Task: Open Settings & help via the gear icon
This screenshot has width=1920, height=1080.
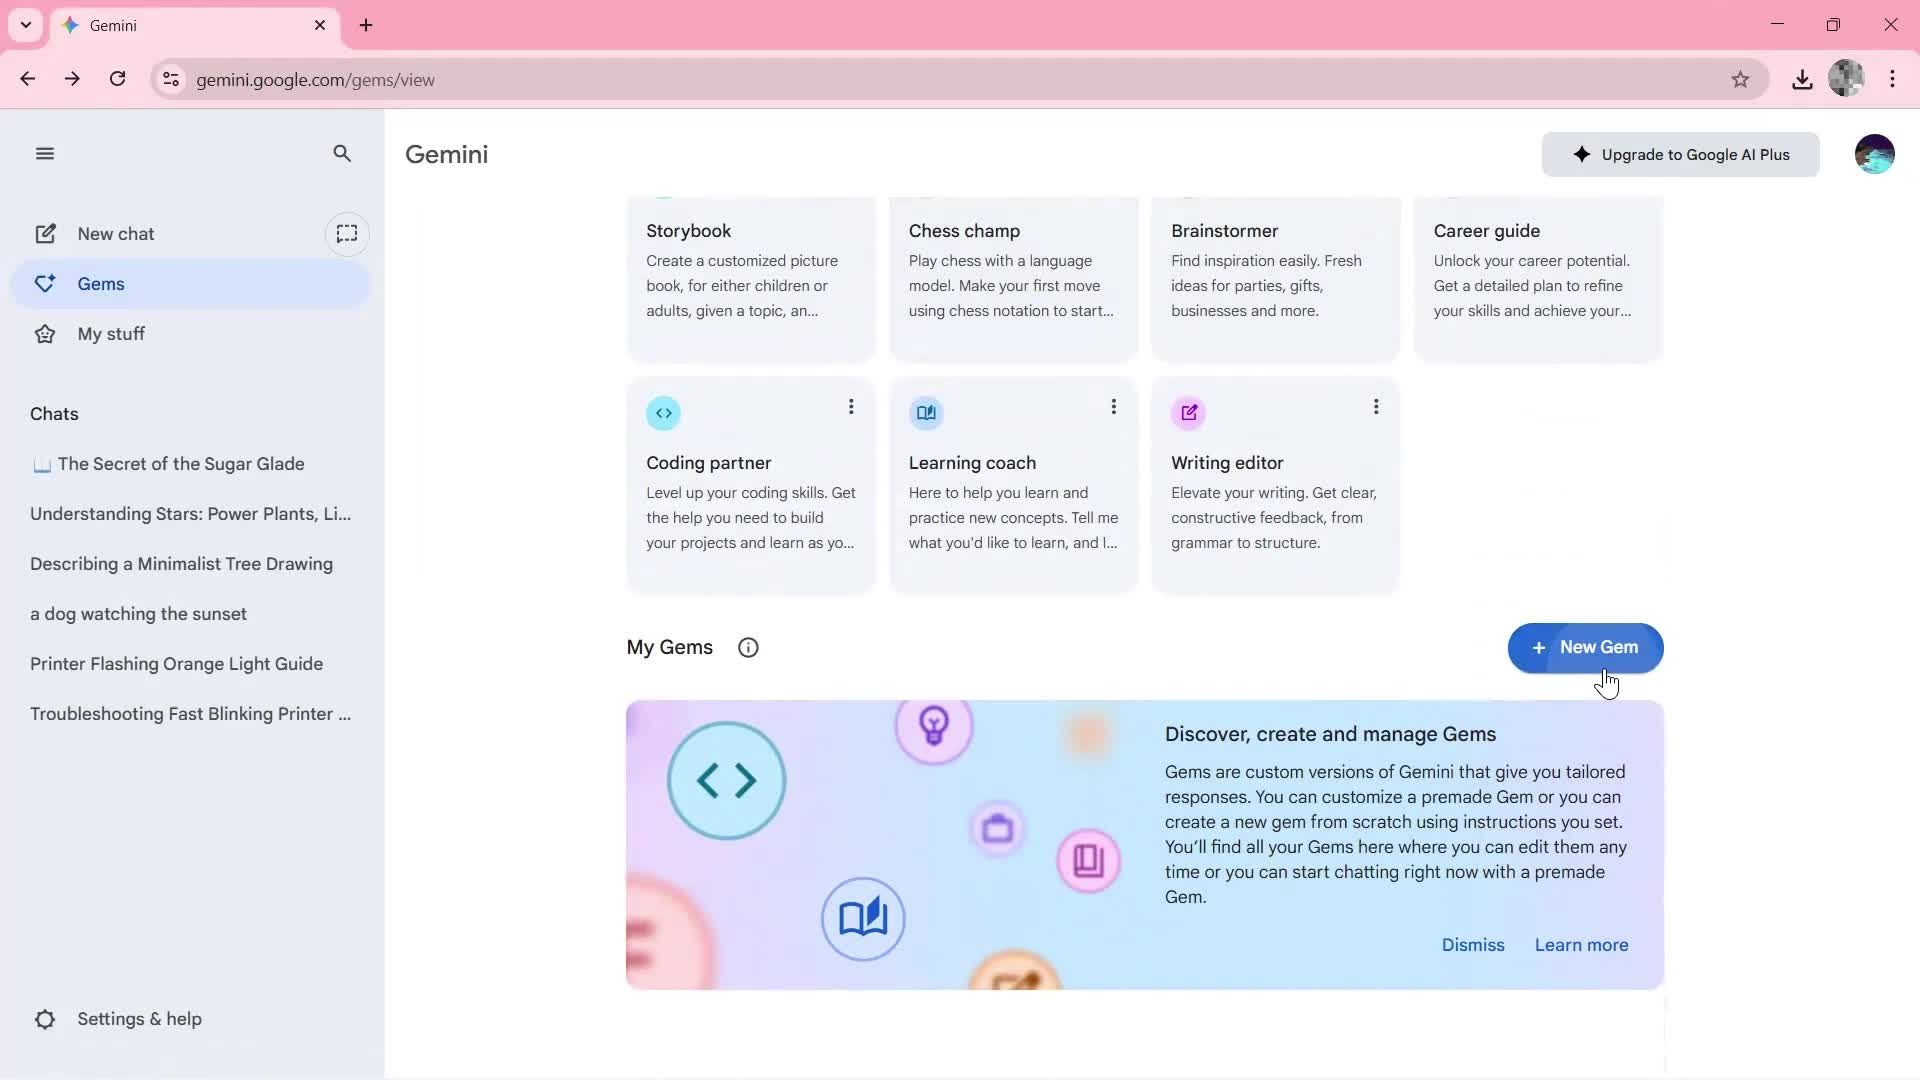Action: pos(45,1018)
